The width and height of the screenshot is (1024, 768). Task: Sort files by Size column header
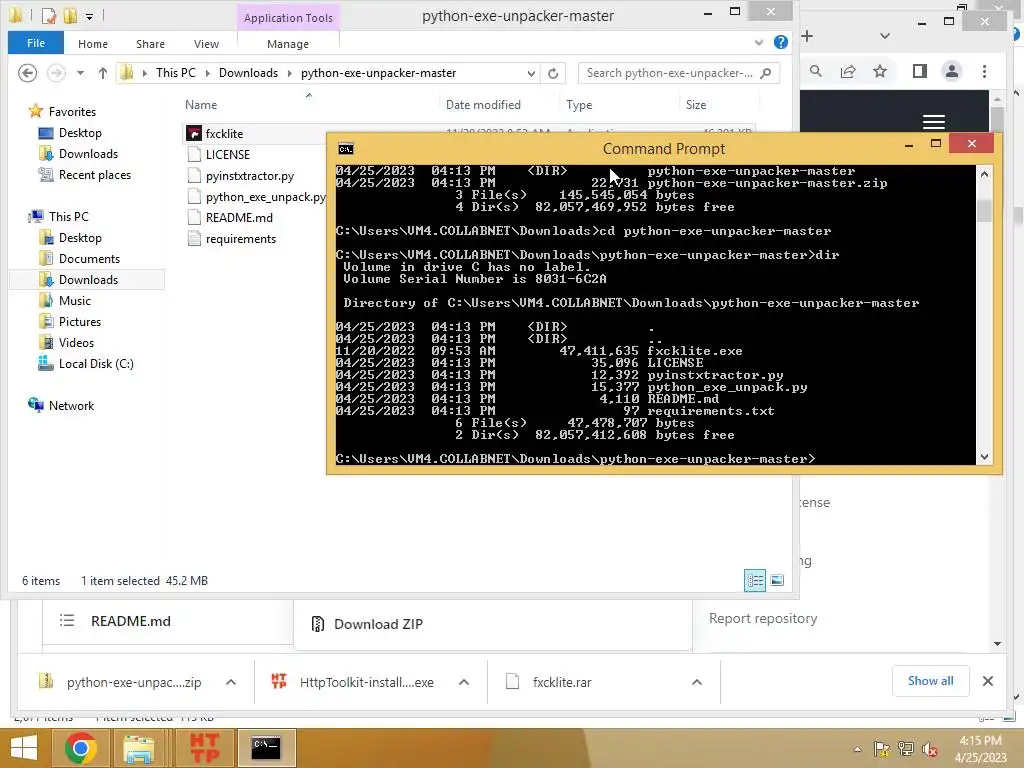coord(696,104)
